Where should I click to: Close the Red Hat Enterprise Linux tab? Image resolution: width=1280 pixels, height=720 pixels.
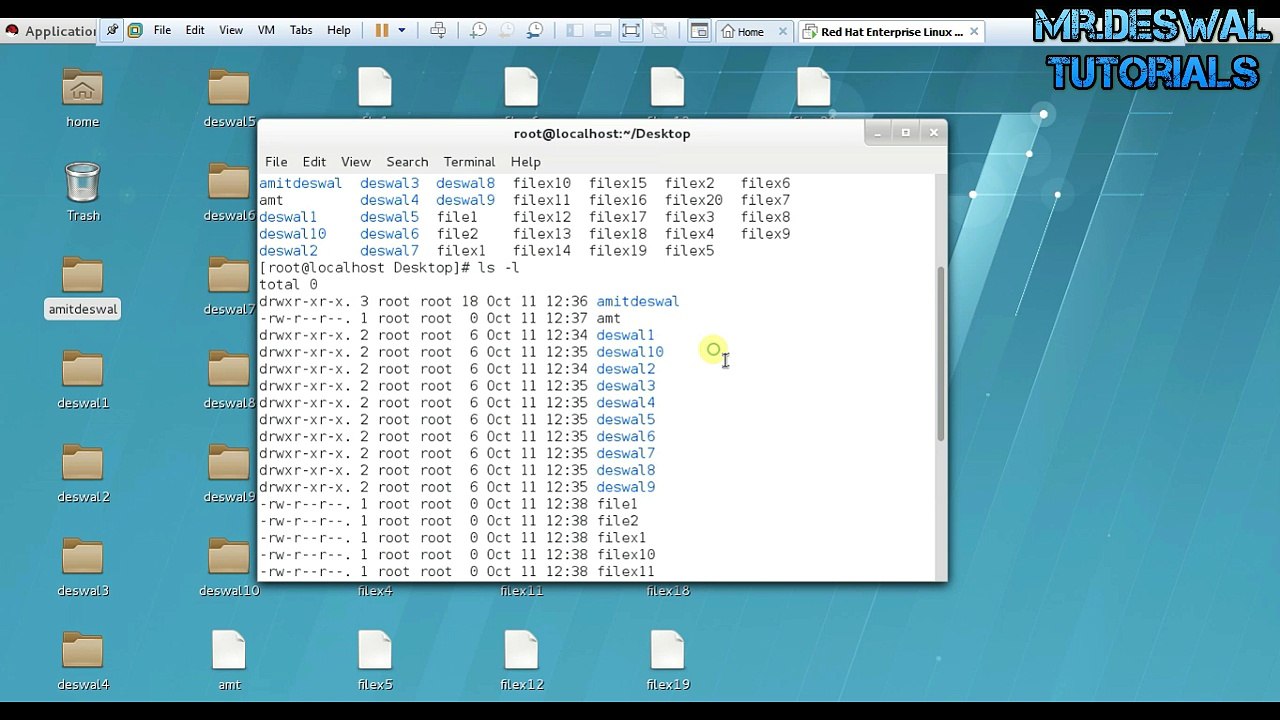click(974, 32)
